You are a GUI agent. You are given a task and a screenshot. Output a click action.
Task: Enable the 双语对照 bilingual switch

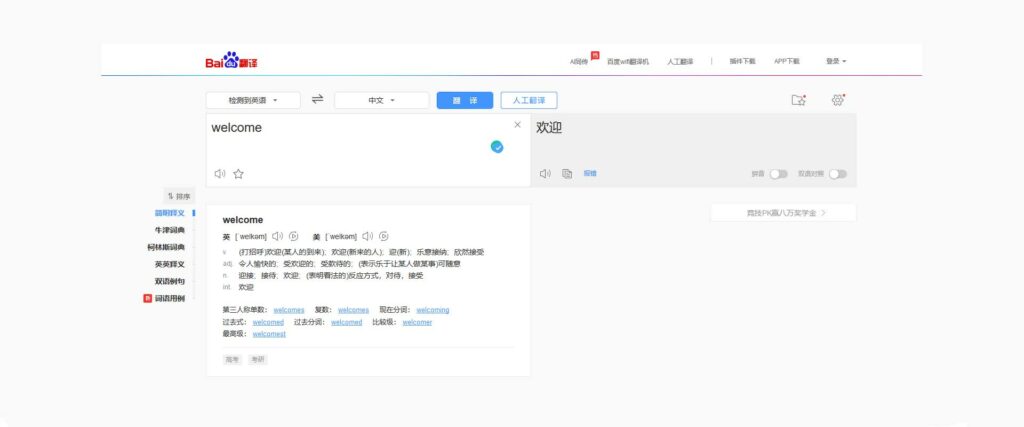[x=837, y=174]
